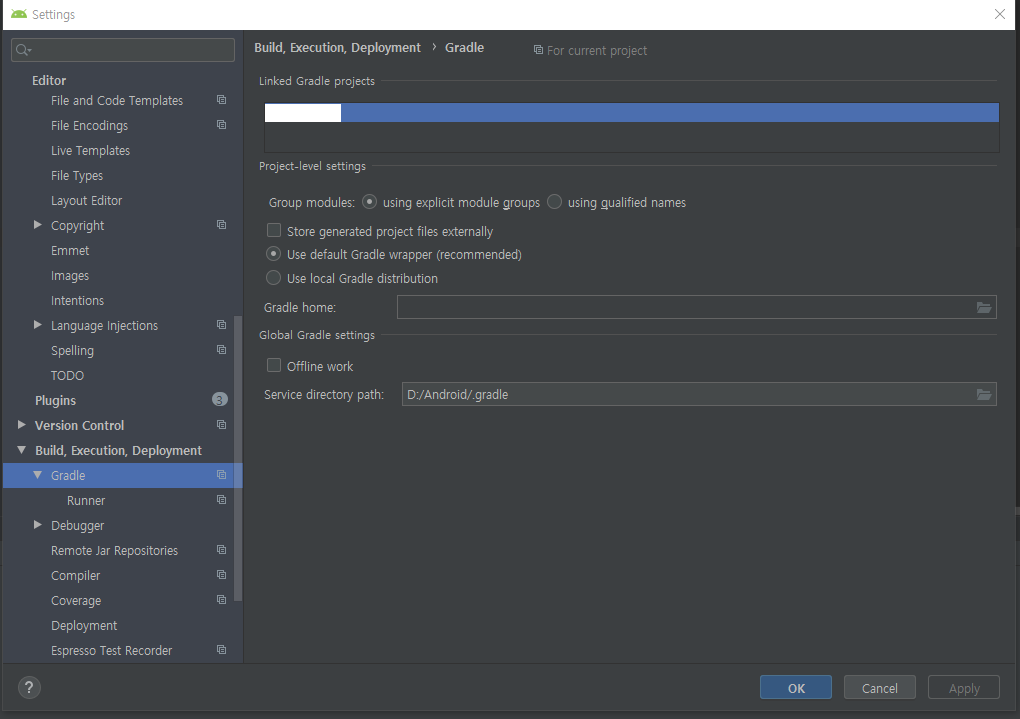The image size is (1020, 719).
Task: Click project-level icon beside Copyright
Action: point(221,224)
